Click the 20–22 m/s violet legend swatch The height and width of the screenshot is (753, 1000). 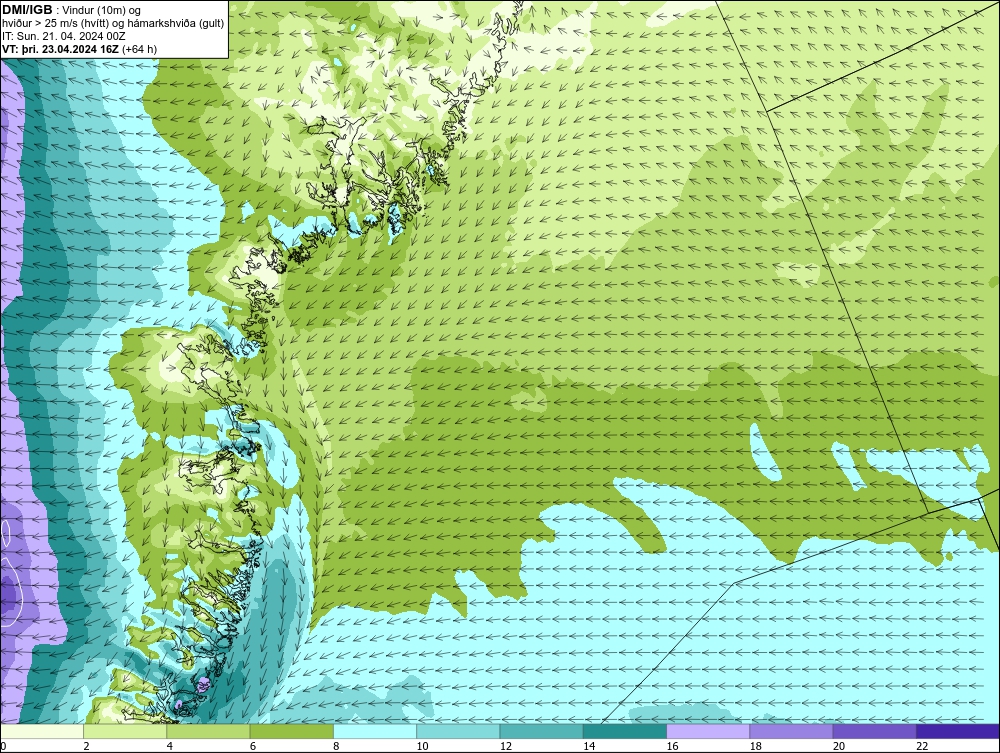coord(874,731)
